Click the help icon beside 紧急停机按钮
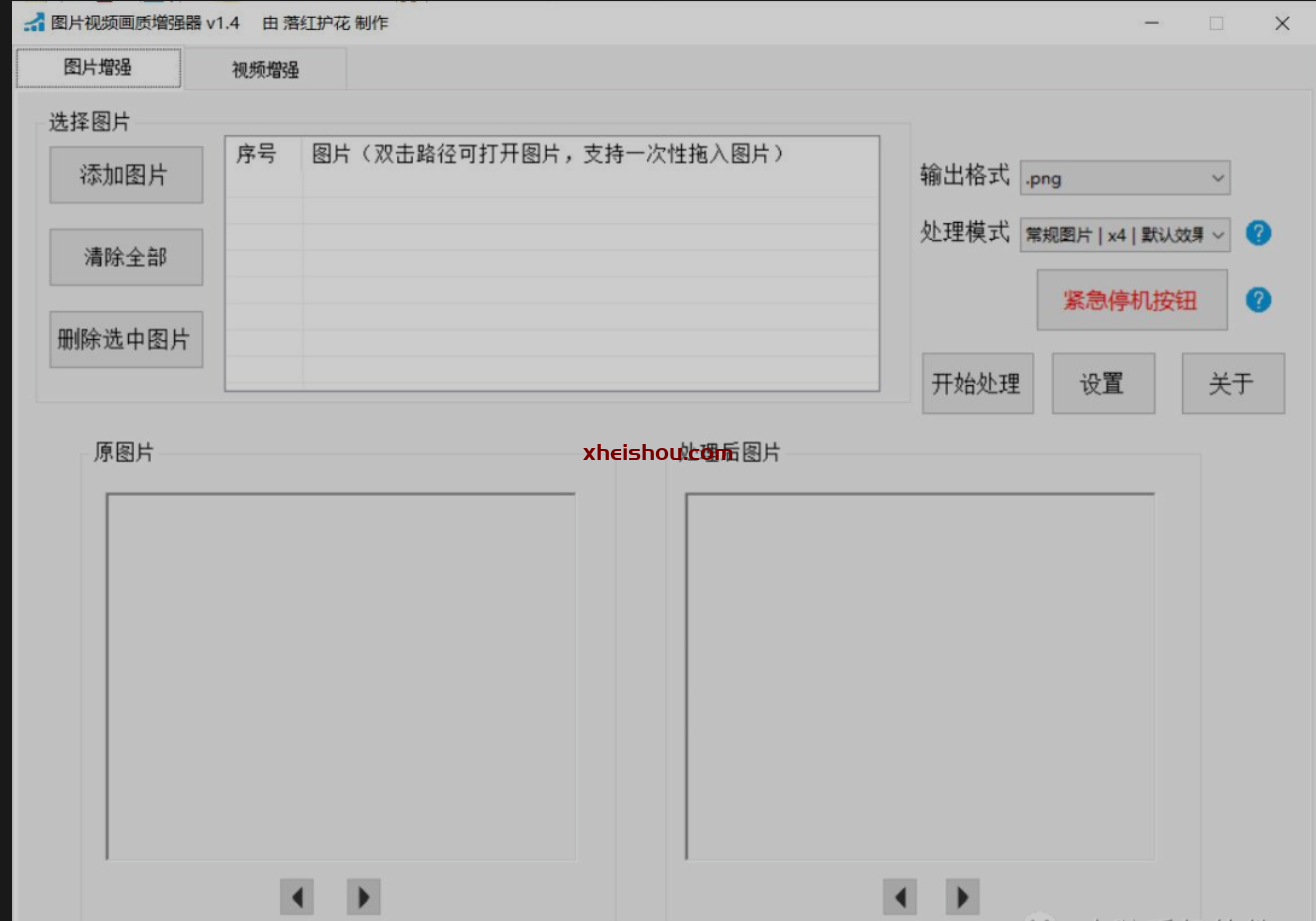The width and height of the screenshot is (1316, 921). (1259, 300)
